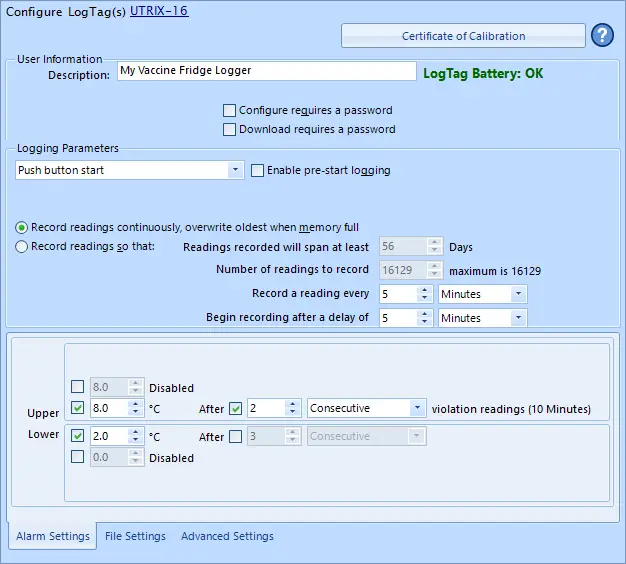Select Record readings continuously option
The width and height of the screenshot is (626, 564).
22,227
